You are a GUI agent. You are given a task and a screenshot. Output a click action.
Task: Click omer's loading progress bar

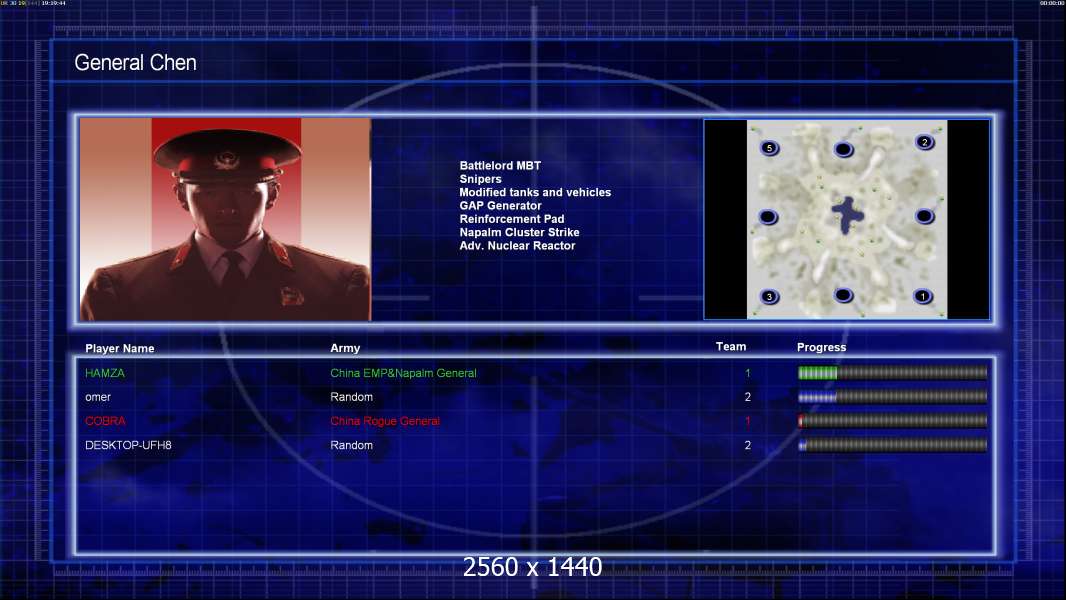click(893, 397)
